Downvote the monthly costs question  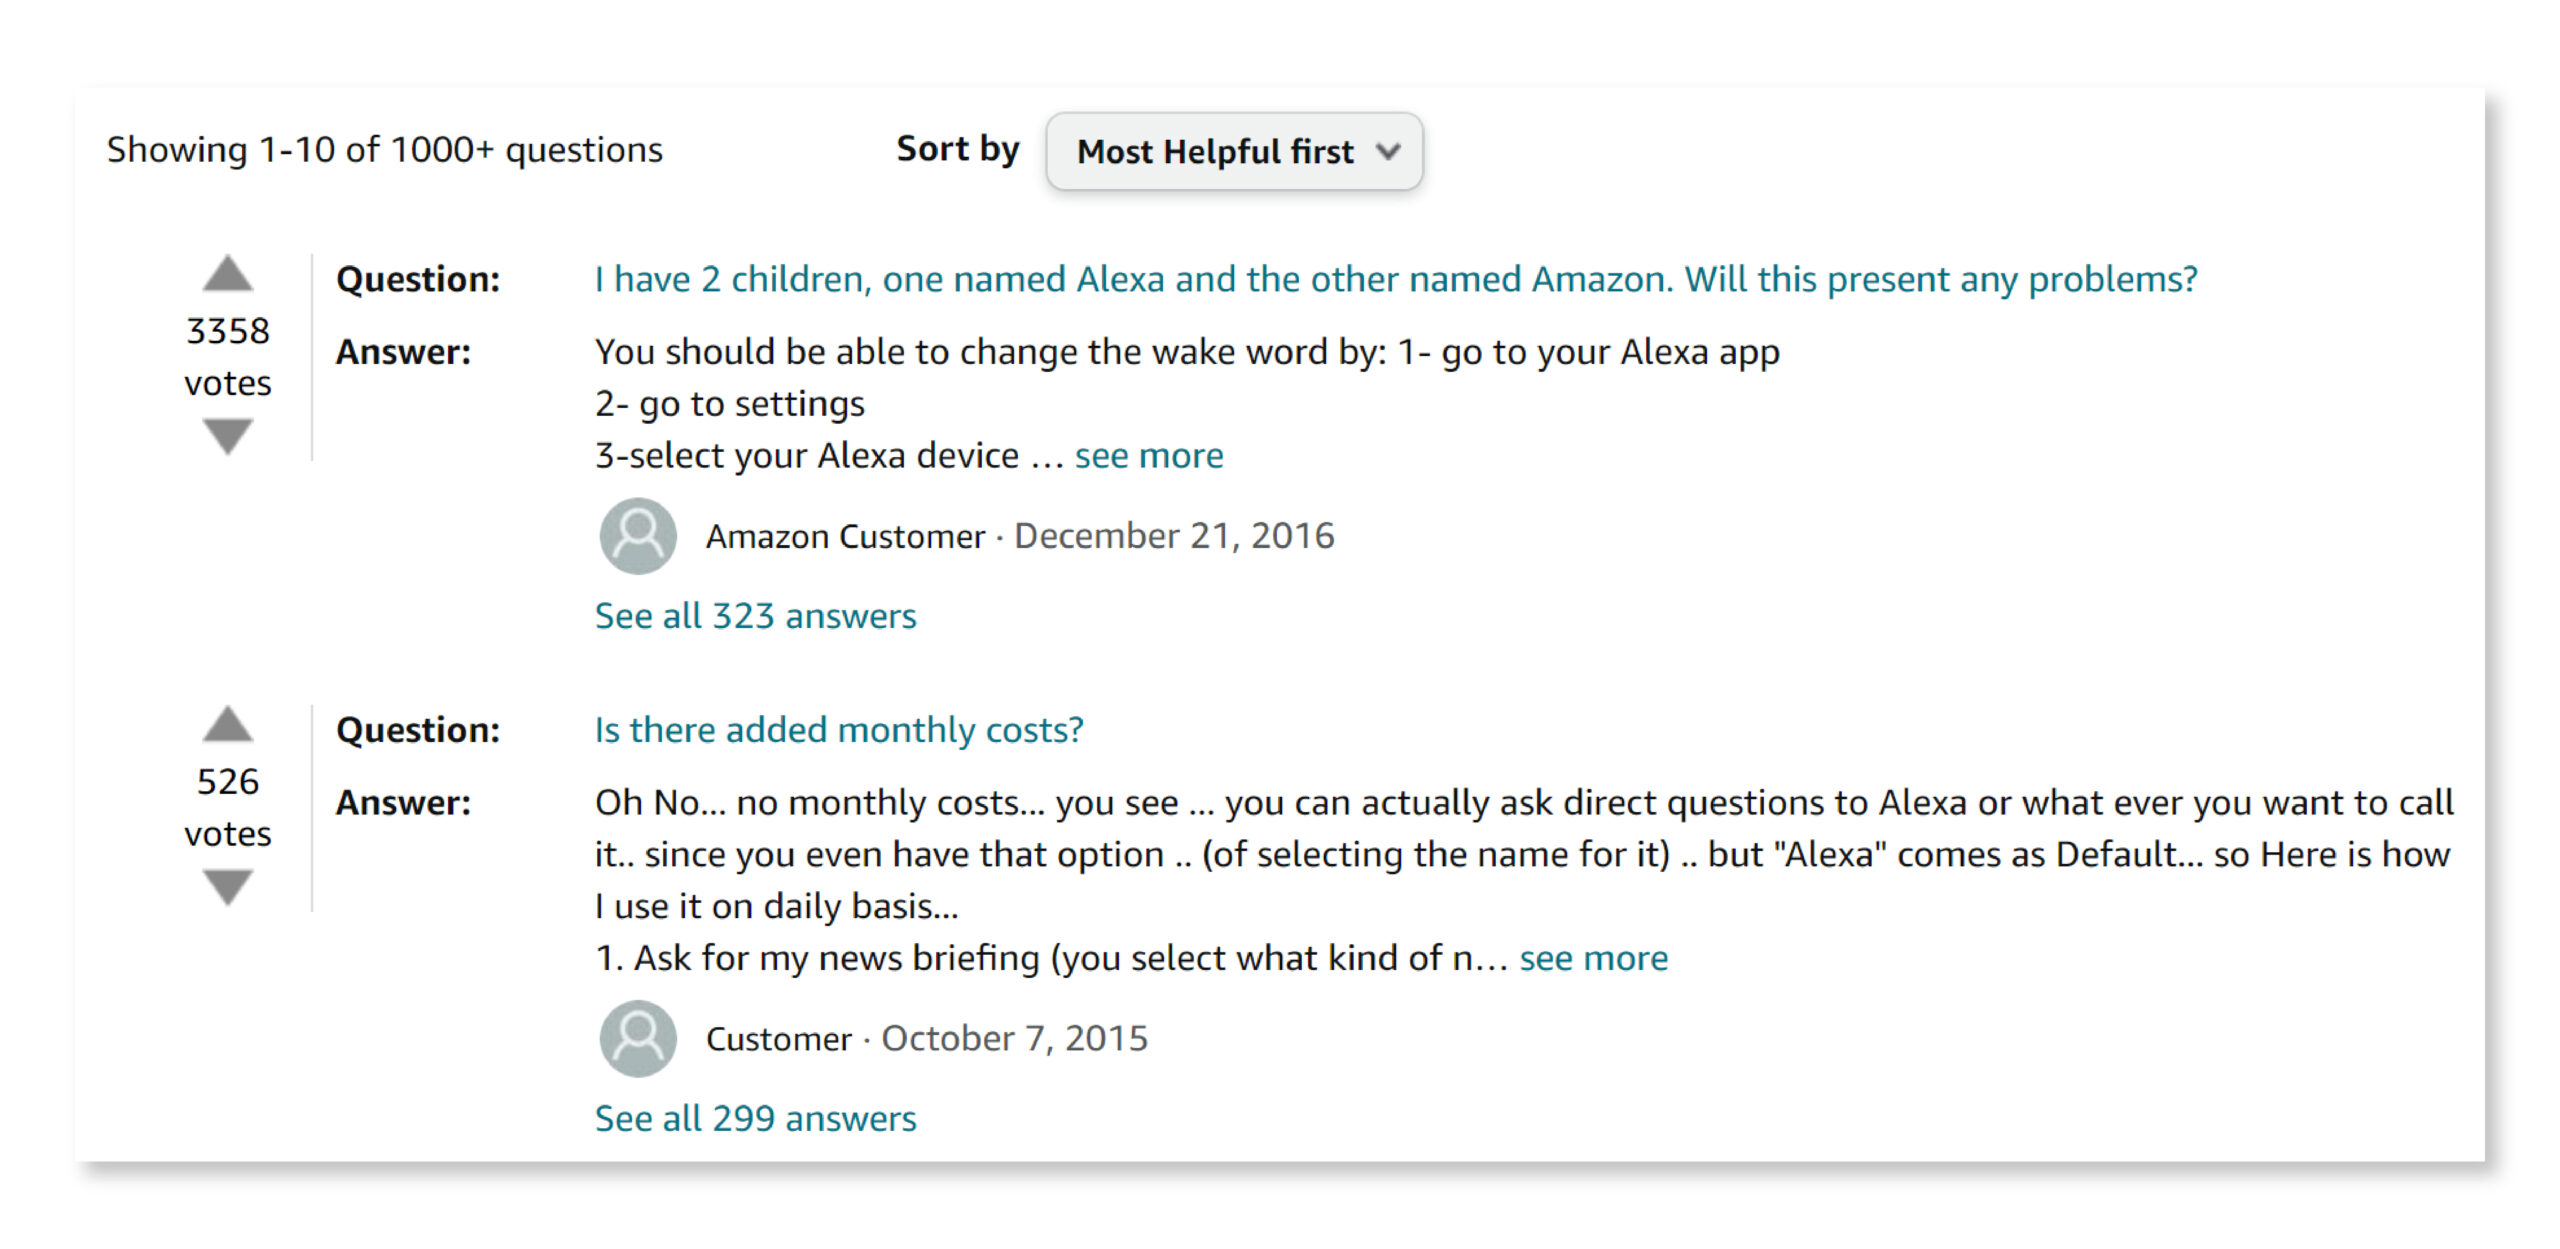[229, 884]
